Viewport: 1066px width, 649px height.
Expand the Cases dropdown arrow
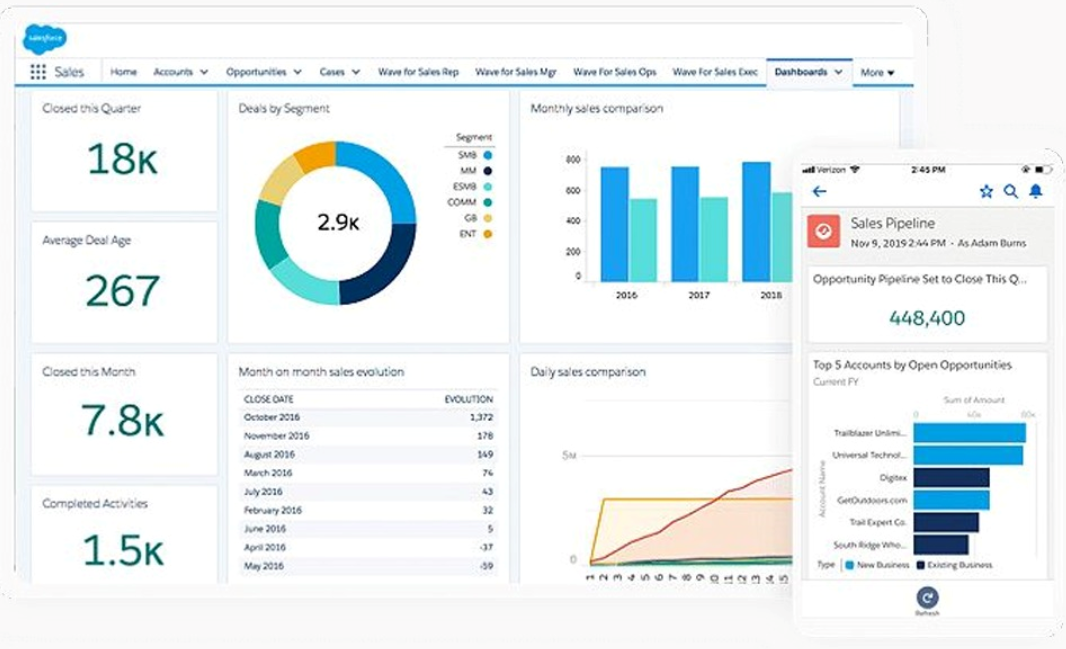point(355,72)
